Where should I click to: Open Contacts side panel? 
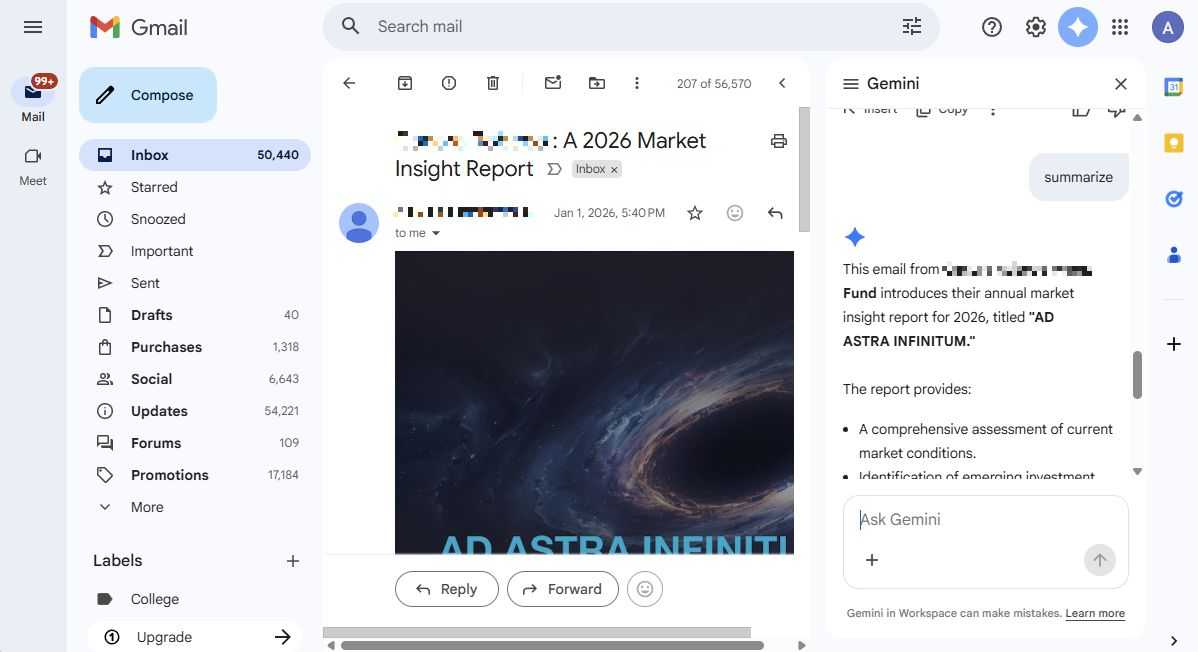click(x=1174, y=255)
